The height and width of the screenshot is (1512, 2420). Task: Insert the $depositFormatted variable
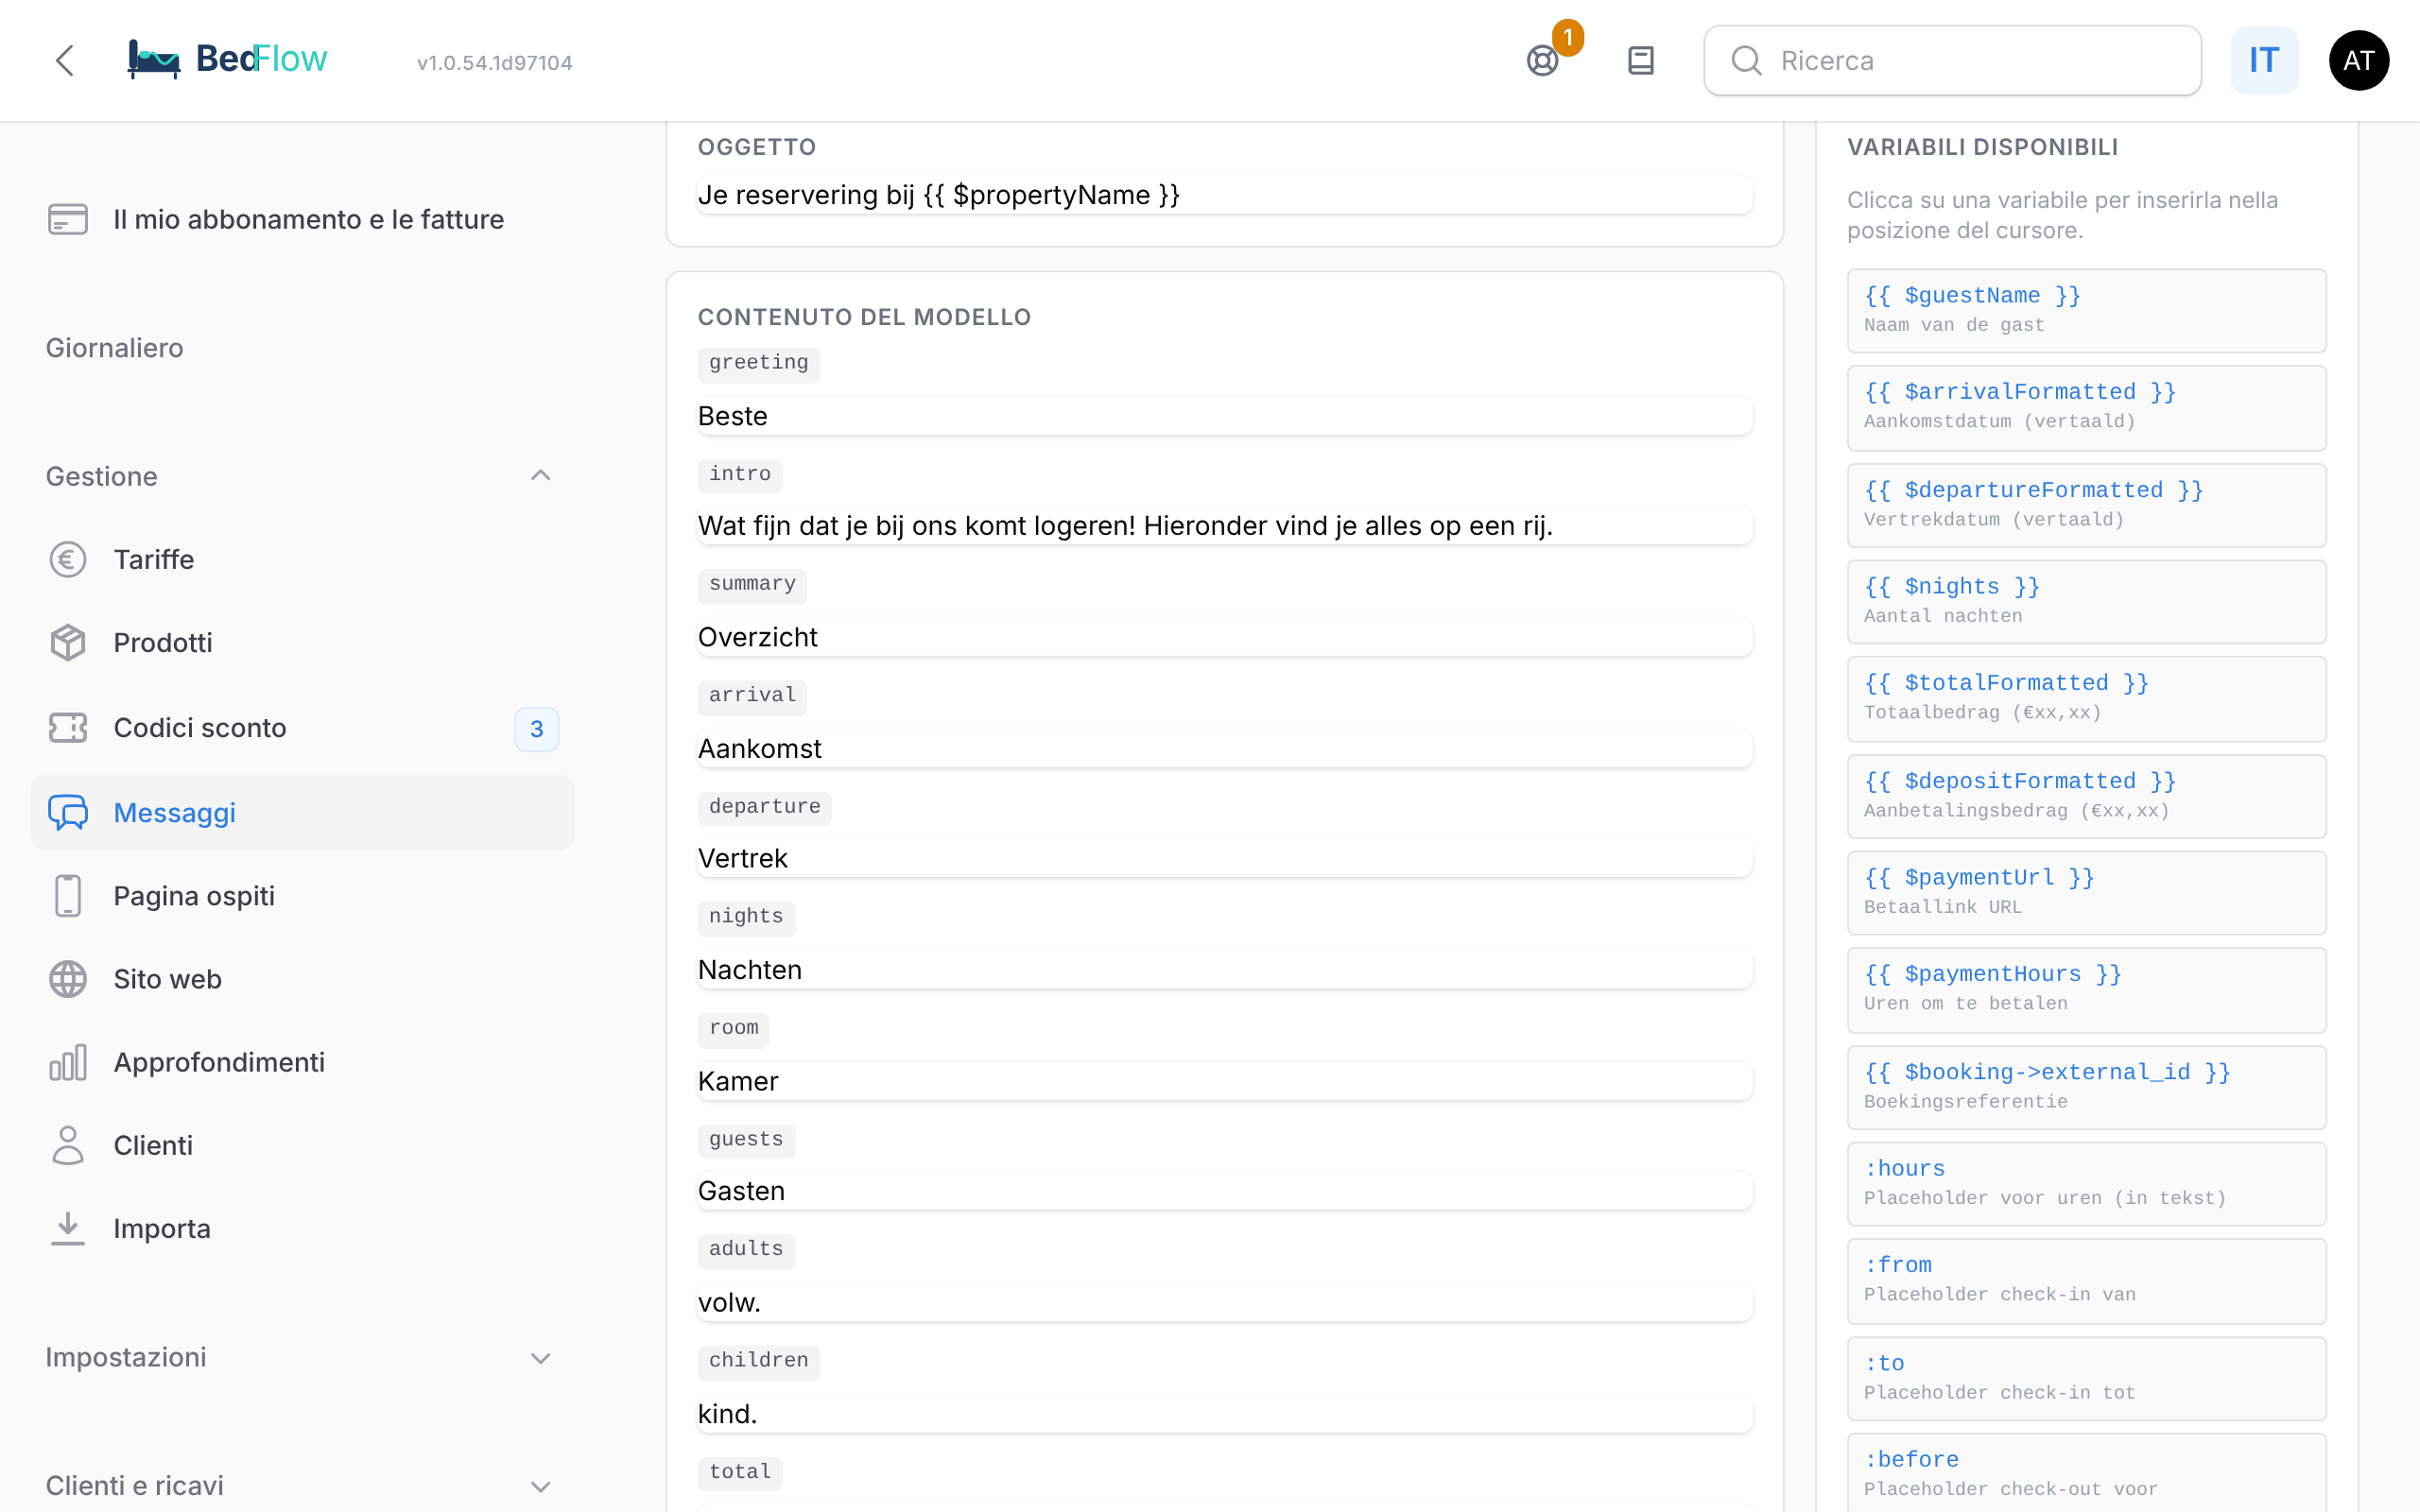[x=2086, y=796]
